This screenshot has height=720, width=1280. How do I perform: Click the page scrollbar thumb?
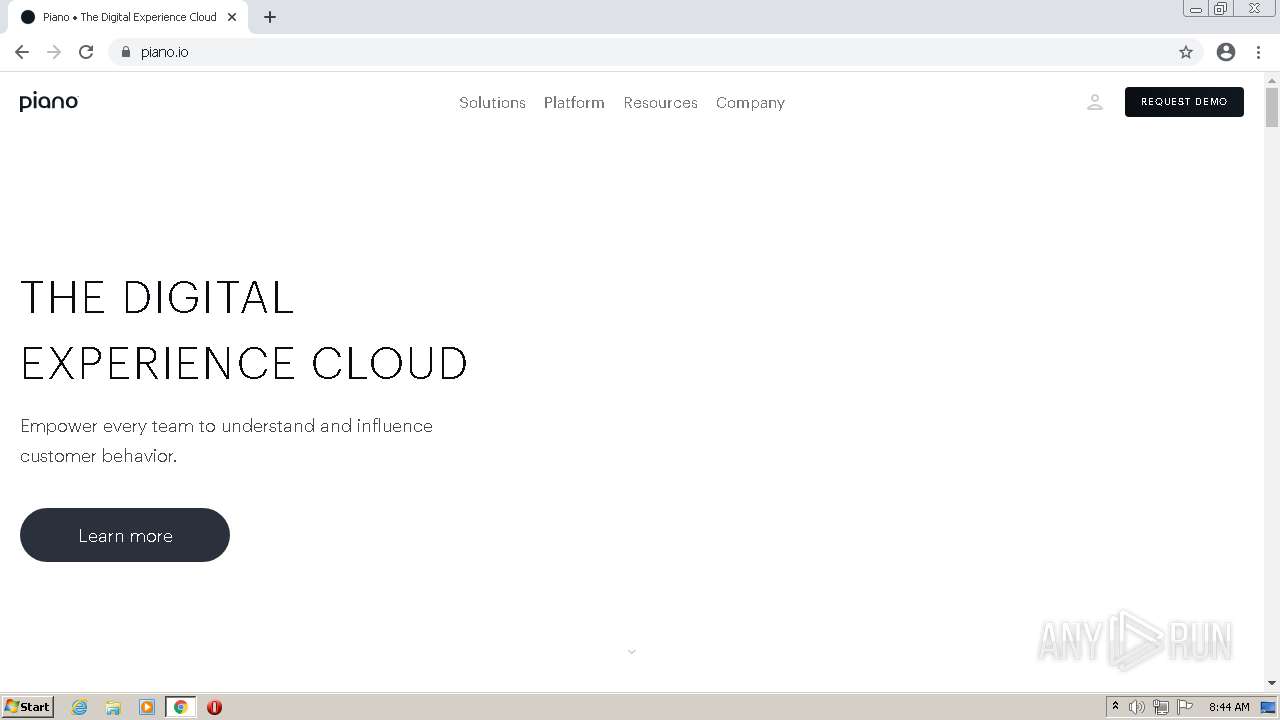1272,107
